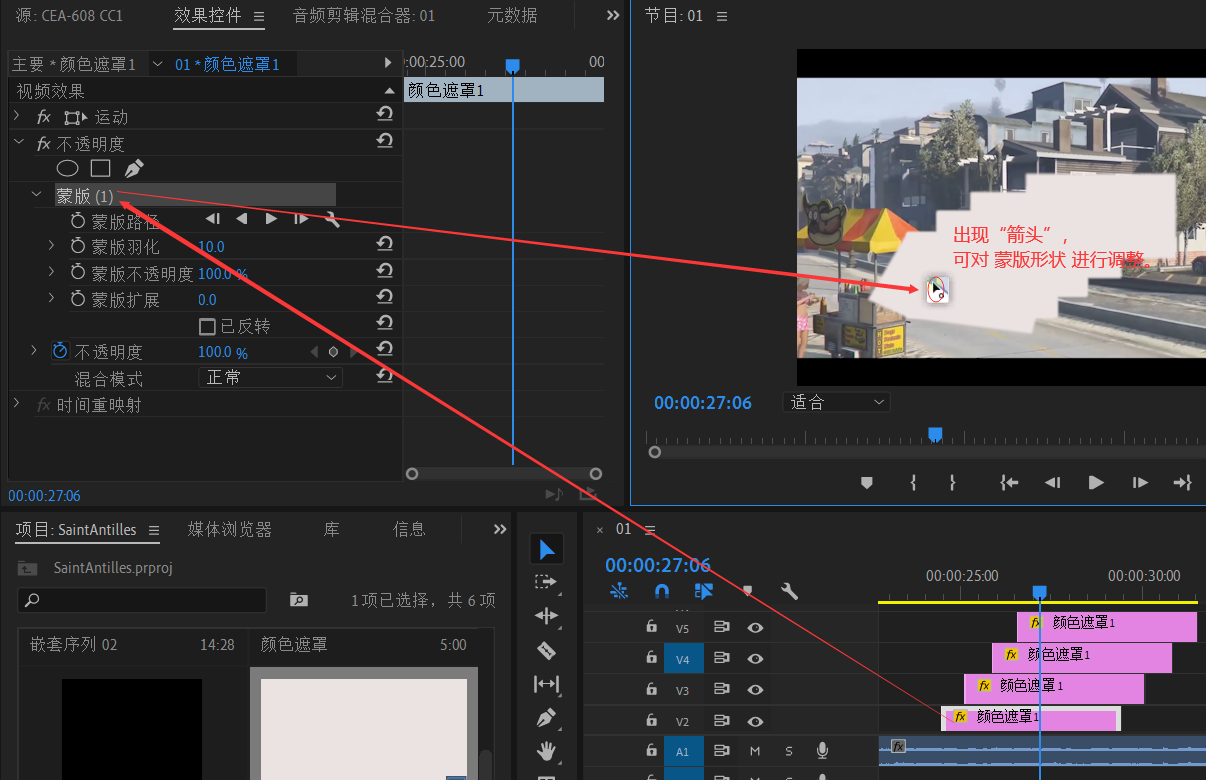Image resolution: width=1206 pixels, height=780 pixels.
Task: Select the Pen tool in toolbox
Action: pos(546,718)
